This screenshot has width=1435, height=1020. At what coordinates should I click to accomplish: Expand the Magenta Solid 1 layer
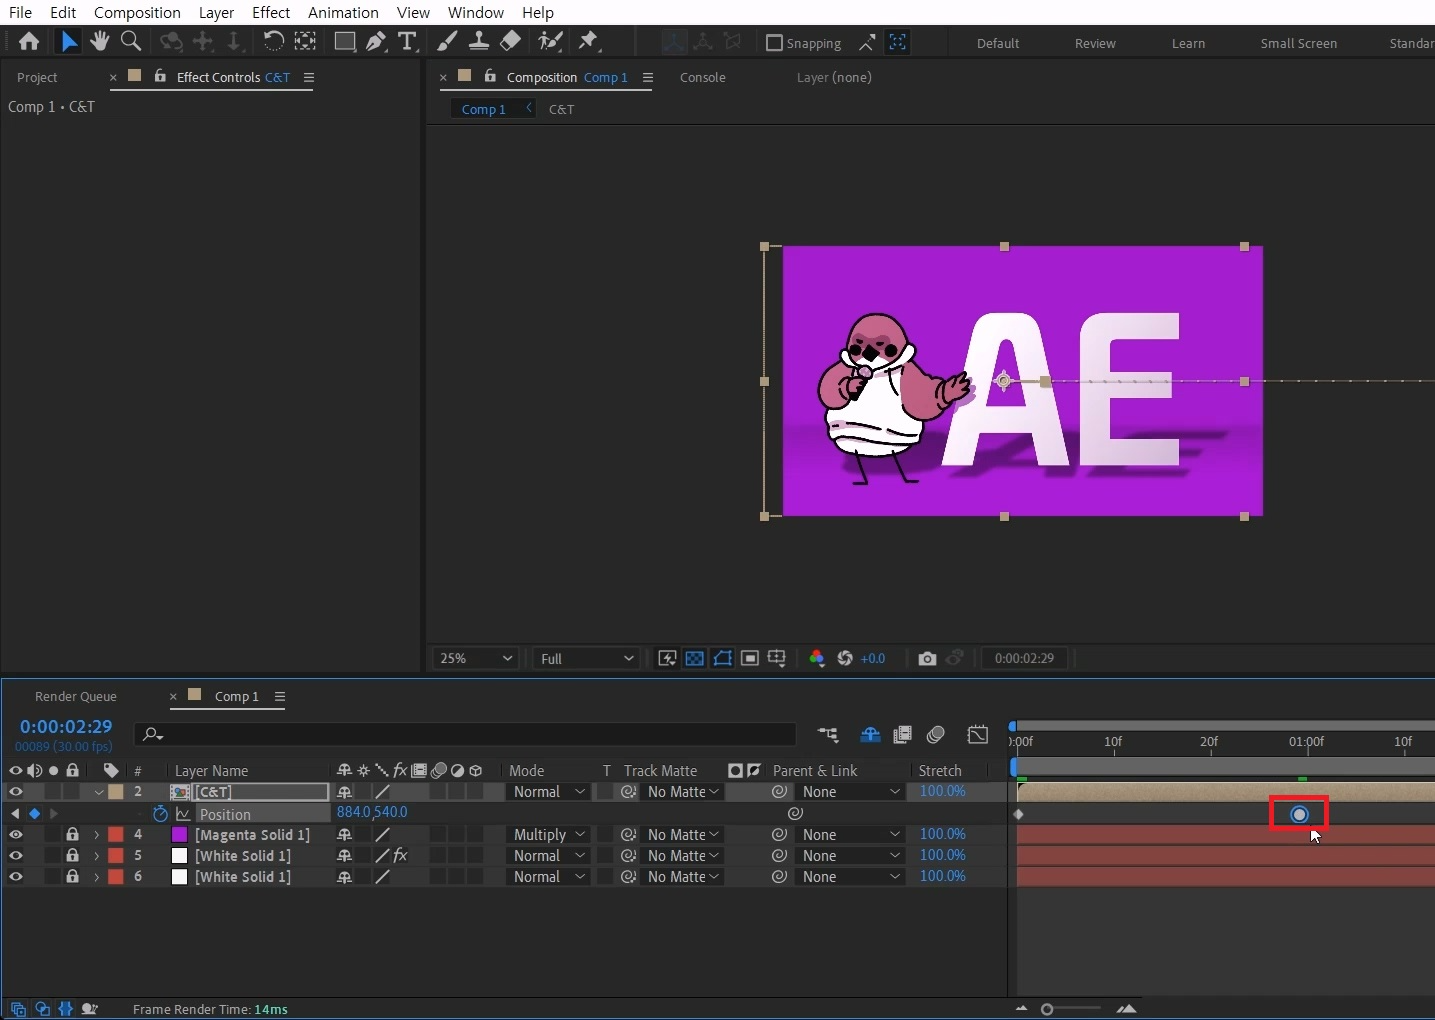[x=96, y=834]
